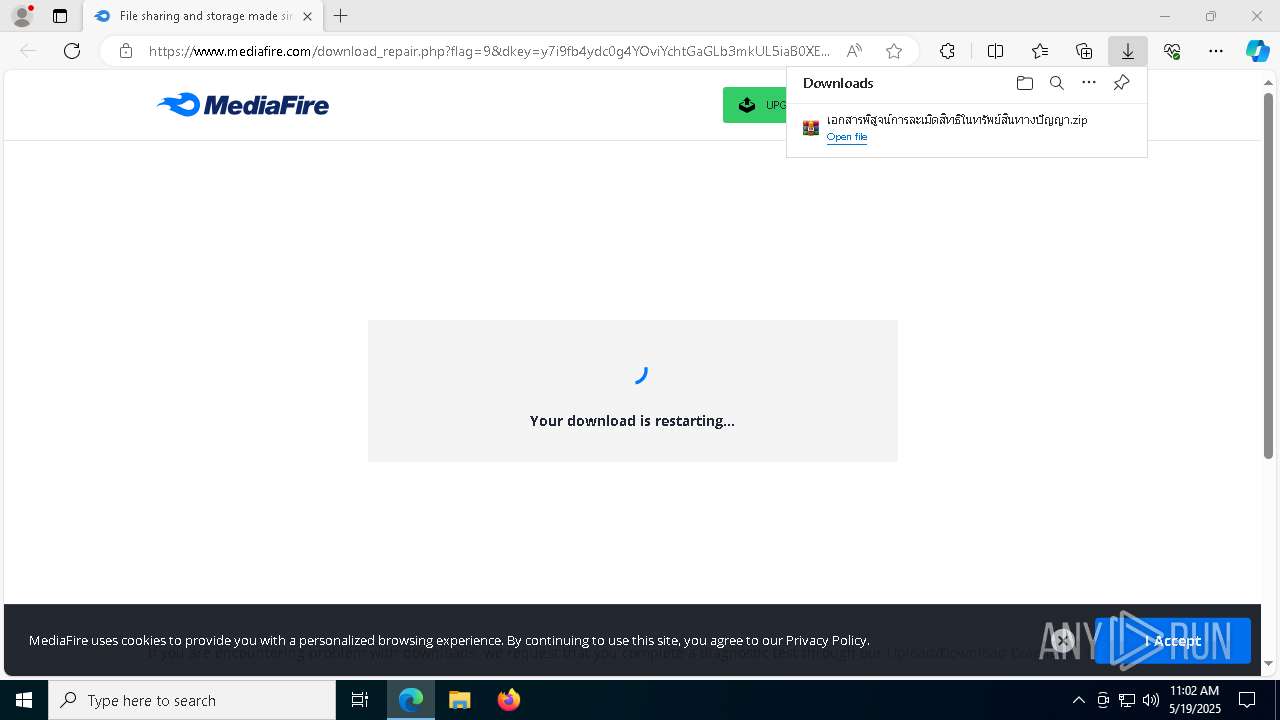Open volume control tray icon

(x=1151, y=700)
